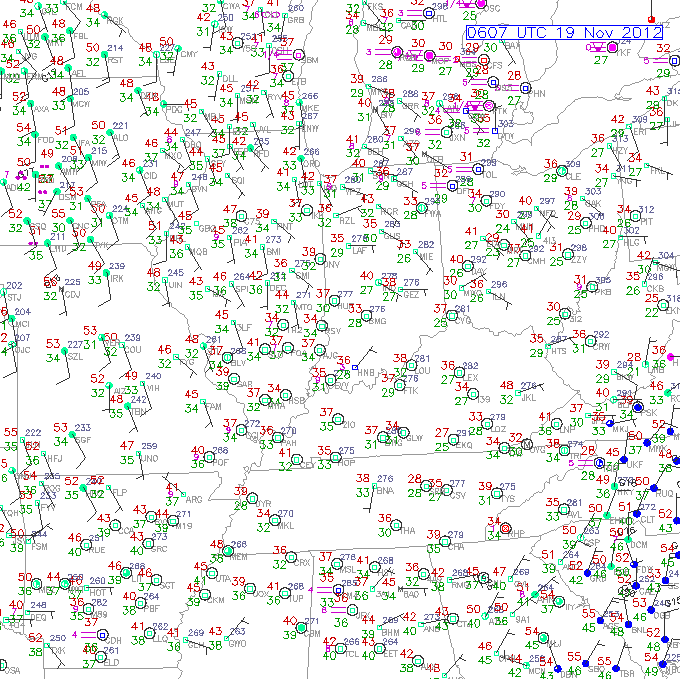The image size is (680, 680).
Task: Click the LIT station circle marker
Action: point(126,573)
